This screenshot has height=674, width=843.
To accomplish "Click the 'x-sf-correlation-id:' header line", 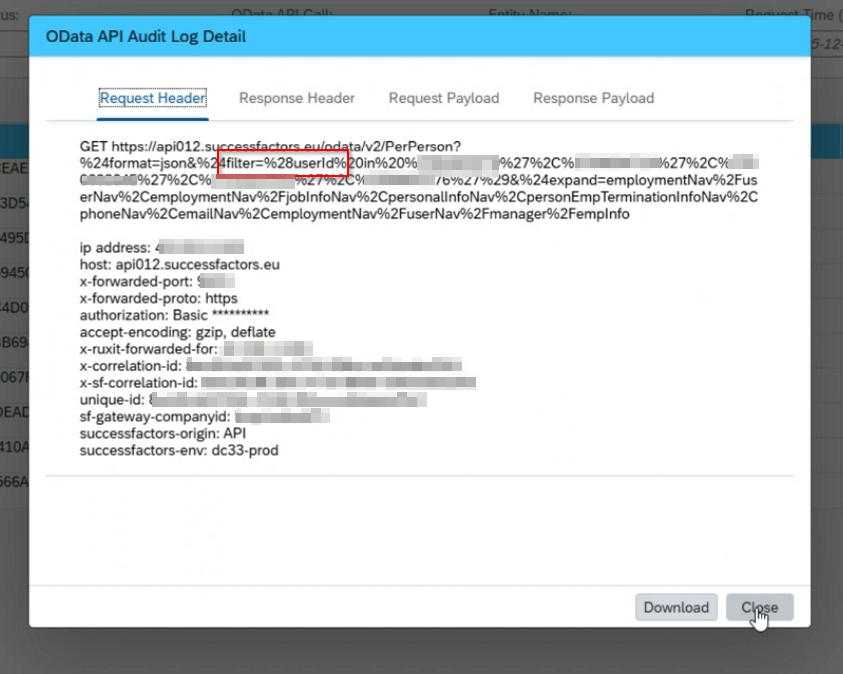I will pyautogui.click(x=277, y=383).
